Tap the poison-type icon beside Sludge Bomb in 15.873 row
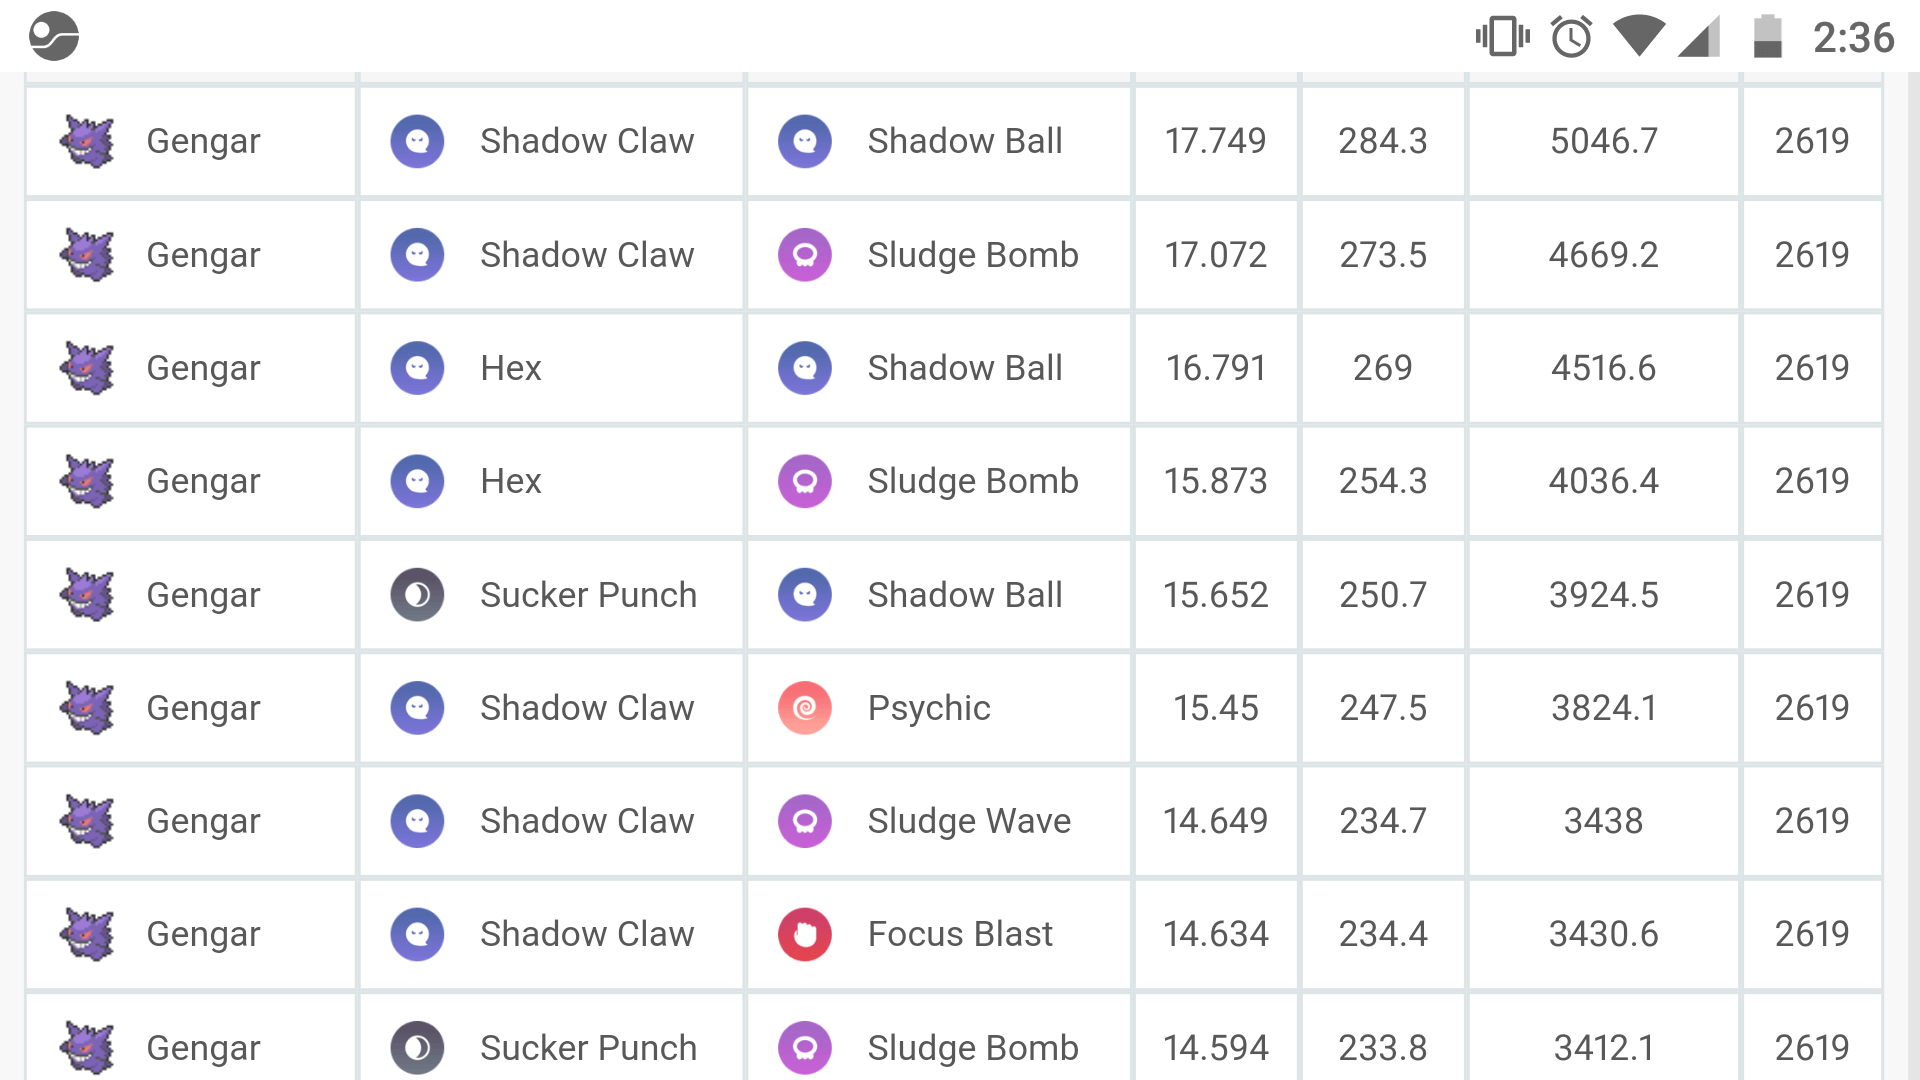Image resolution: width=1920 pixels, height=1080 pixels. pos(805,481)
